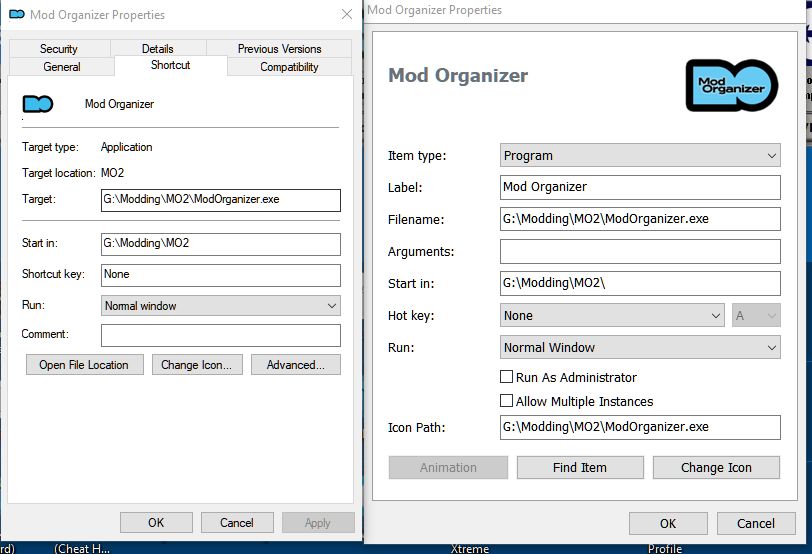Click the Find Item button

coord(580,467)
